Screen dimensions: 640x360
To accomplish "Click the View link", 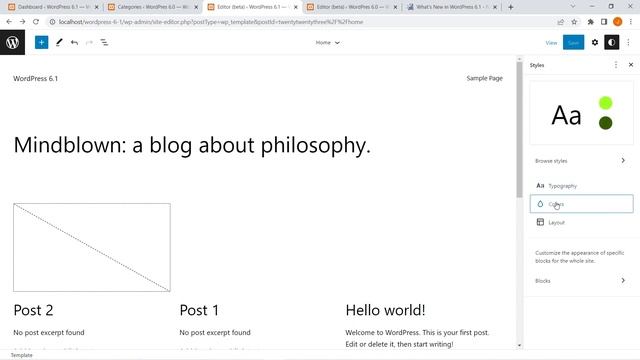I will tap(551, 42).
